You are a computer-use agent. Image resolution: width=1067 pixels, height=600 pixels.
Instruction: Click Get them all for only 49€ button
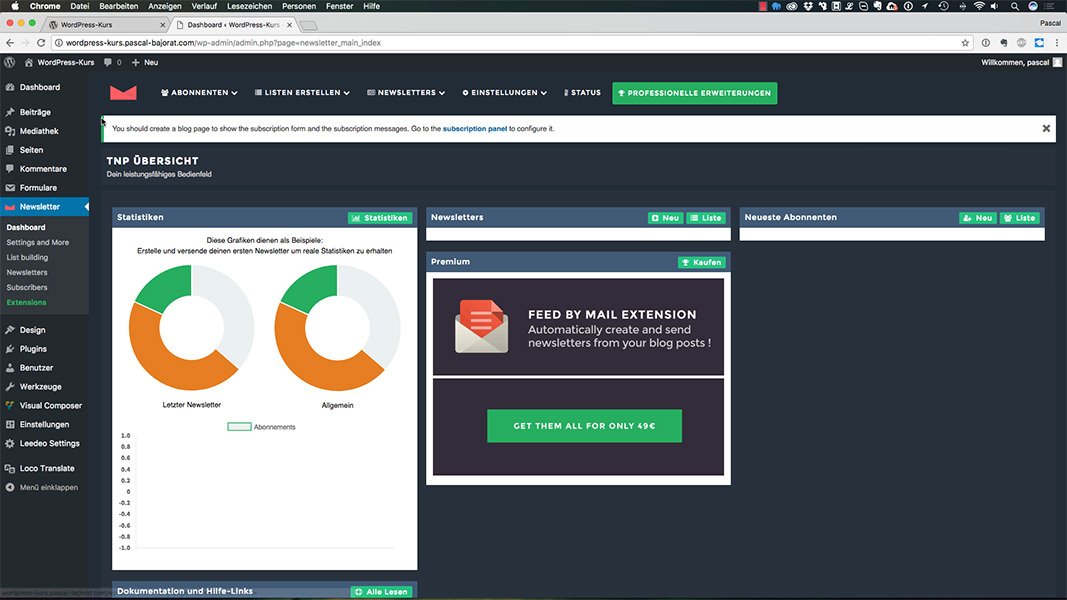click(585, 426)
